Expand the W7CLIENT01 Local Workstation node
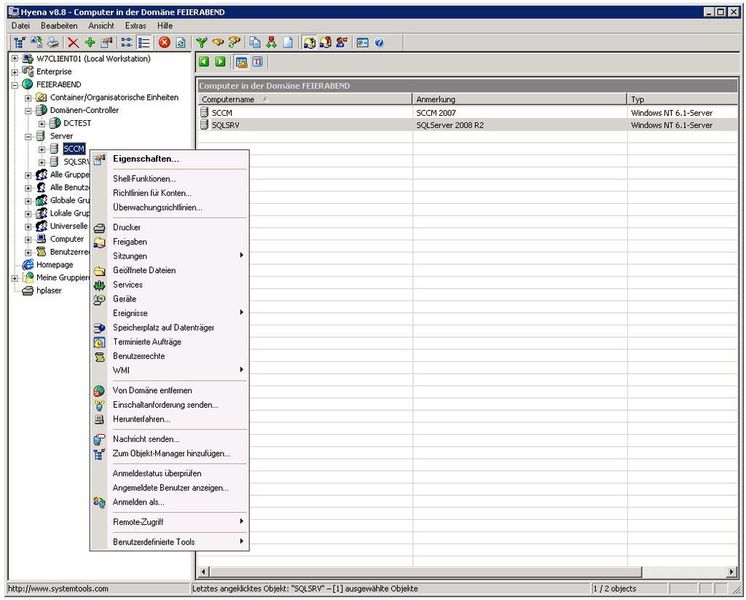Viewport: 746px width, 600px height. 15,59
